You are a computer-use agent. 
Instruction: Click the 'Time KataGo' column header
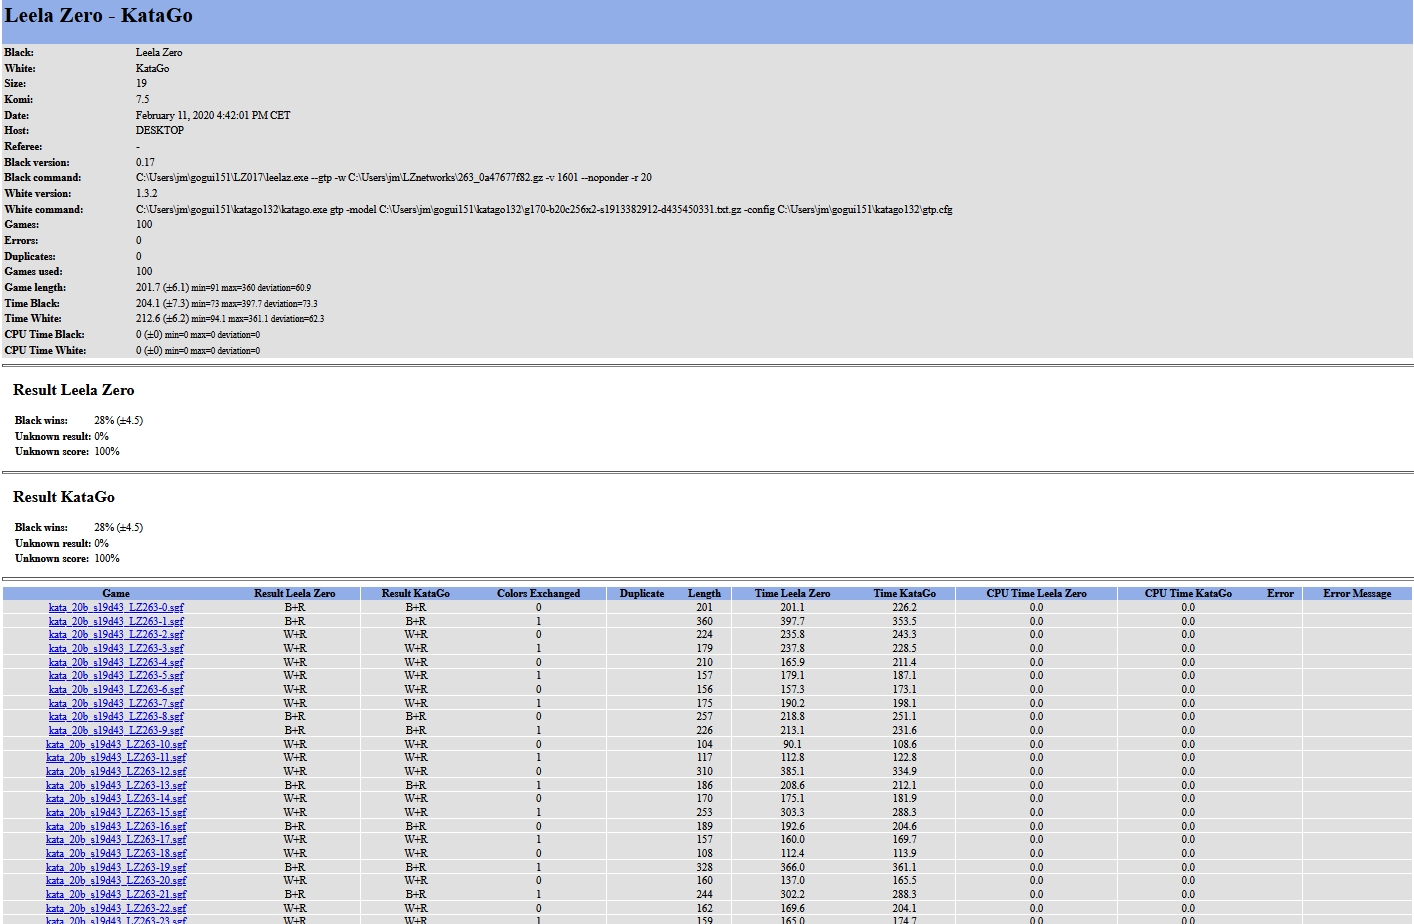click(x=905, y=593)
